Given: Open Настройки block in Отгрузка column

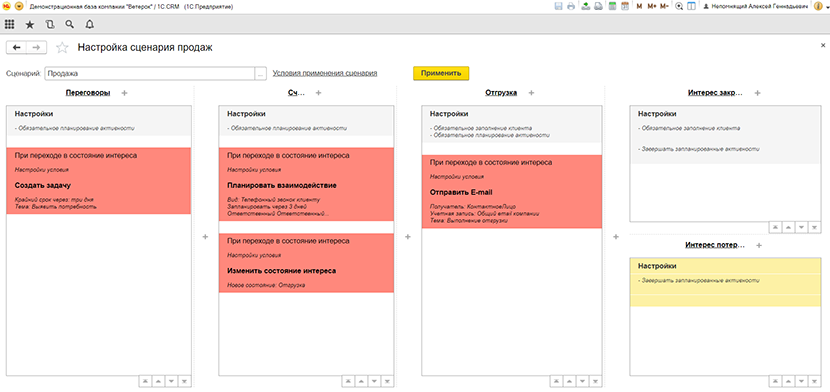Looking at the screenshot, I should coord(512,124).
